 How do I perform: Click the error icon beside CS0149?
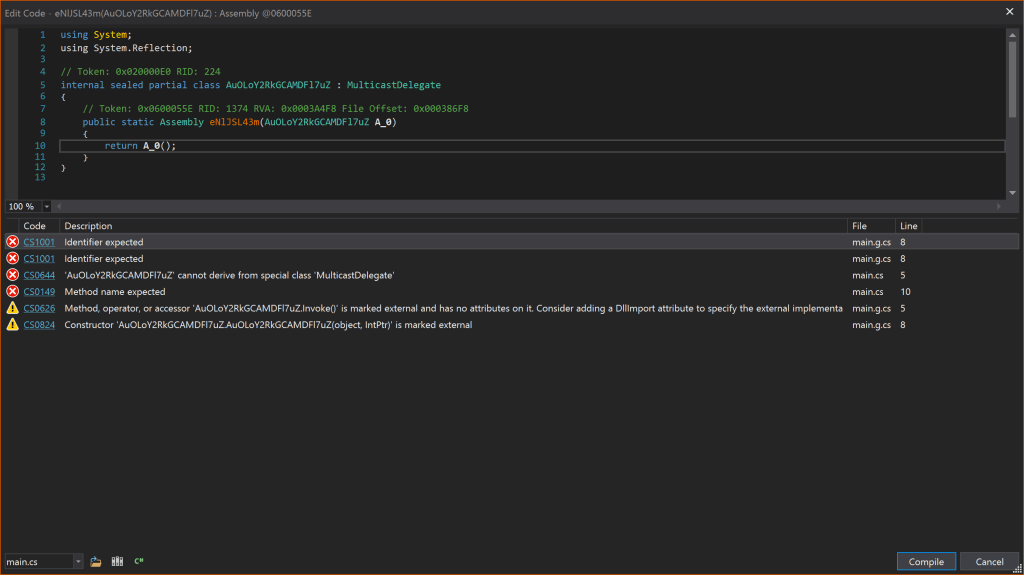[12, 292]
